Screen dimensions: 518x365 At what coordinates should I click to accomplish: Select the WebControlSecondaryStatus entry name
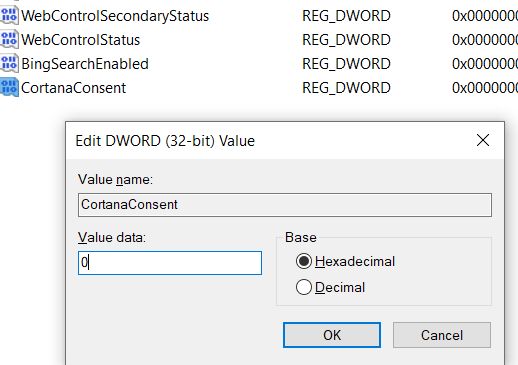pyautogui.click(x=115, y=16)
